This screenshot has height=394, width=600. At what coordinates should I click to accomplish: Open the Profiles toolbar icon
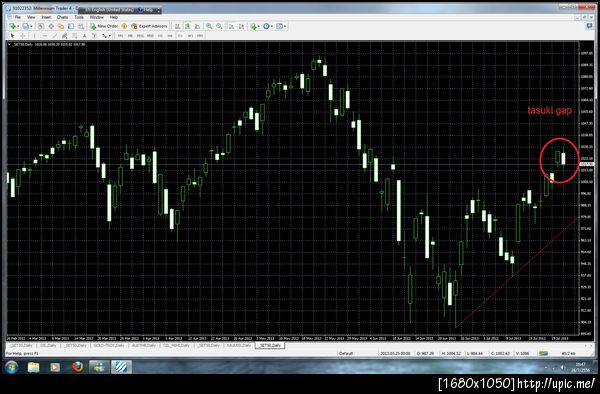tap(25, 26)
